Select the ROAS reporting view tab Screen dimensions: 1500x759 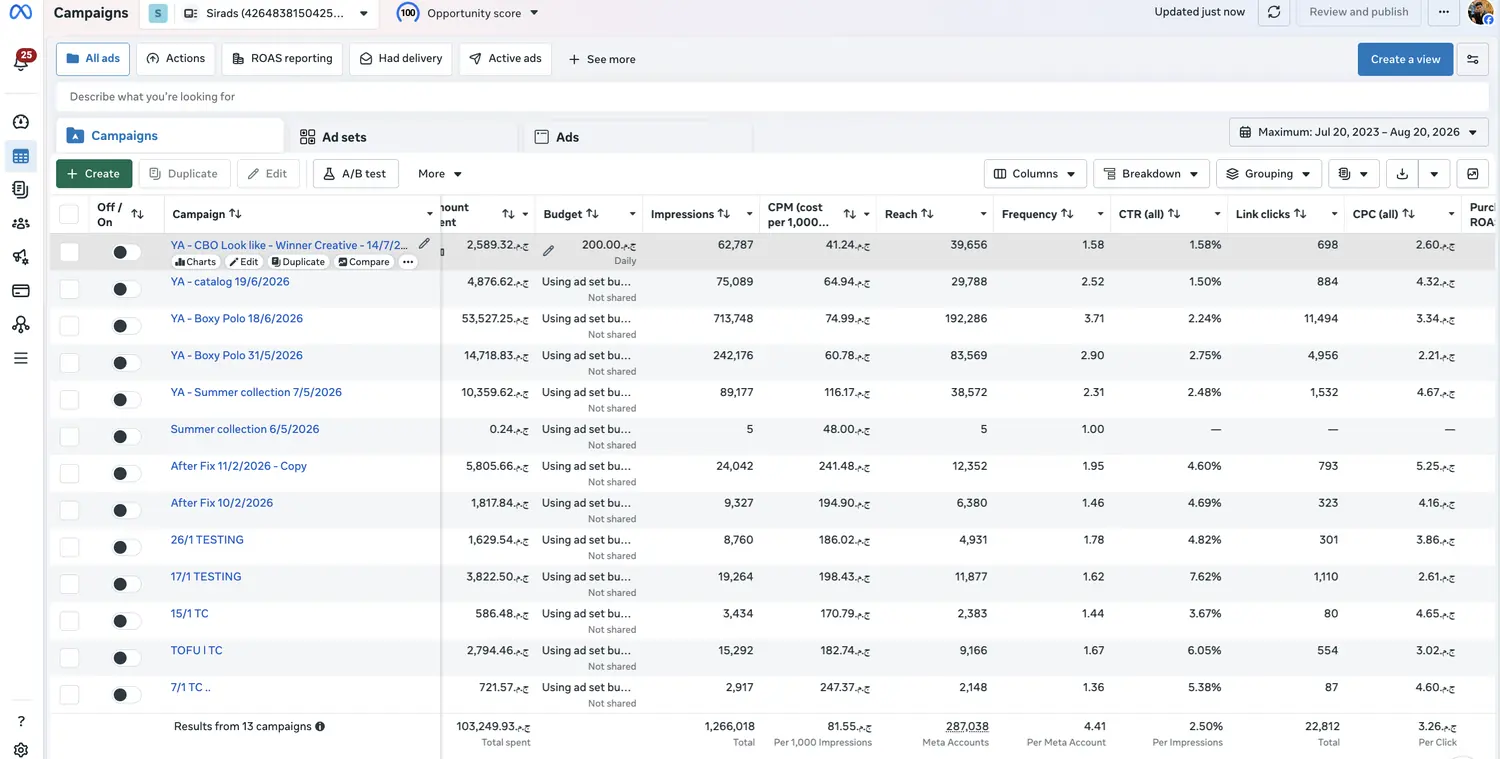tap(282, 59)
